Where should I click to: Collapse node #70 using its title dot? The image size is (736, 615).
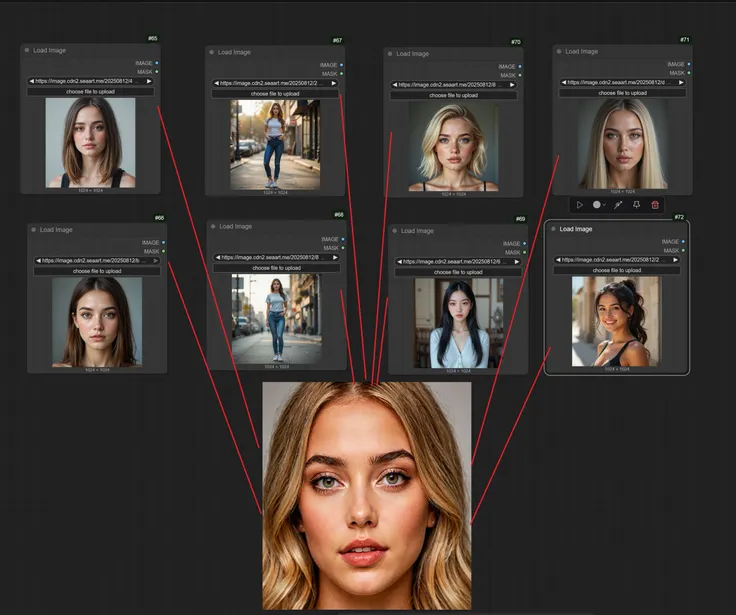(x=390, y=54)
